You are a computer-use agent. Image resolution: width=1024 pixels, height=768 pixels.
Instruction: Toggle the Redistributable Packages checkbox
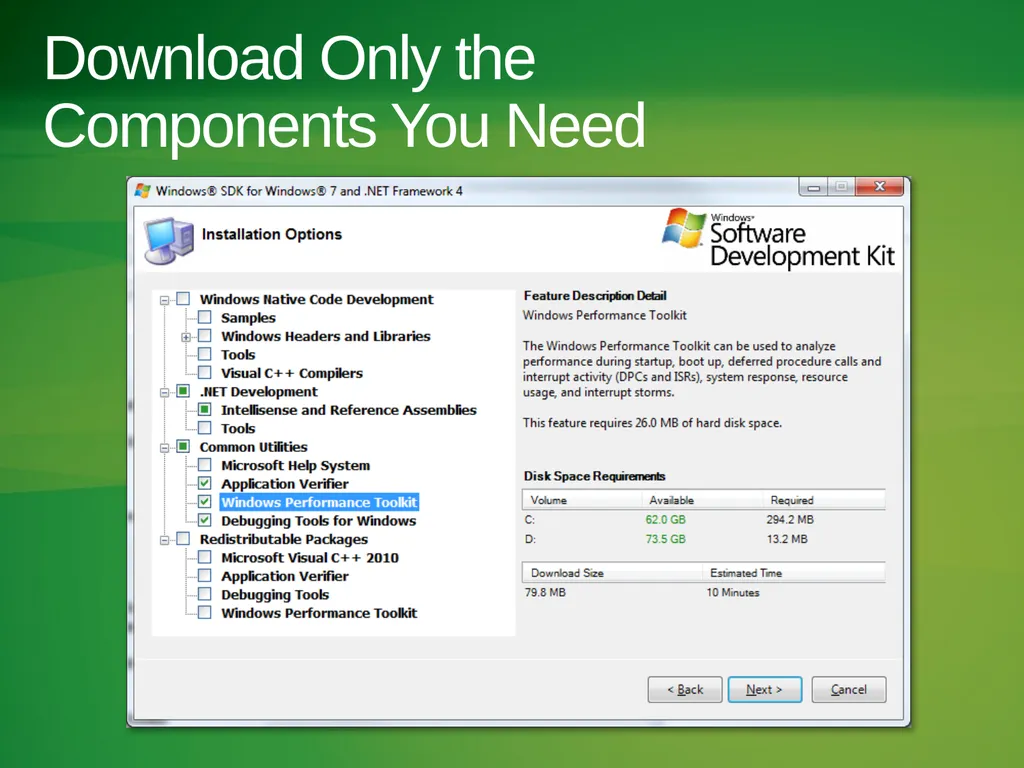pyautogui.click(x=184, y=539)
